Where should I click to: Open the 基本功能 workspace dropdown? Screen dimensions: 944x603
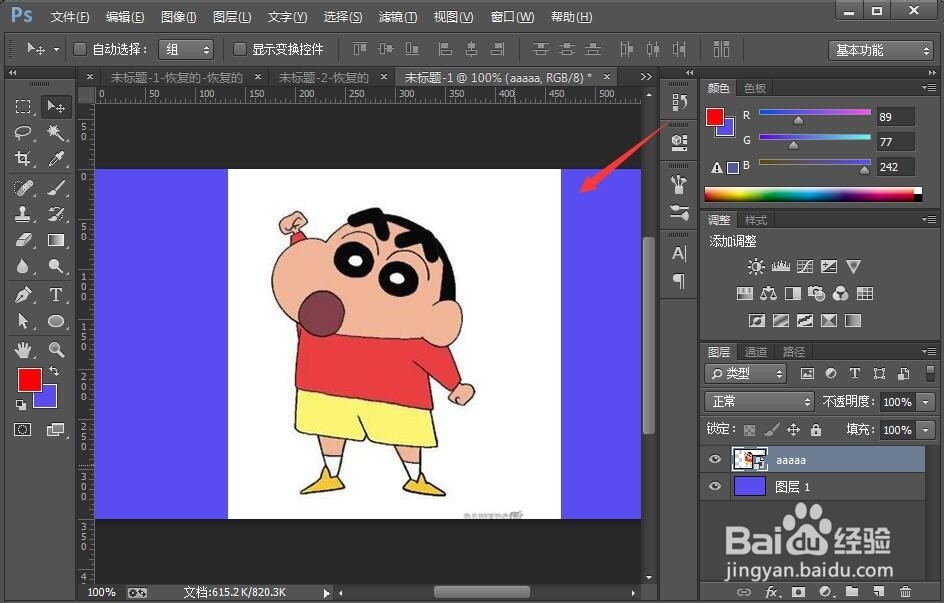pos(880,50)
